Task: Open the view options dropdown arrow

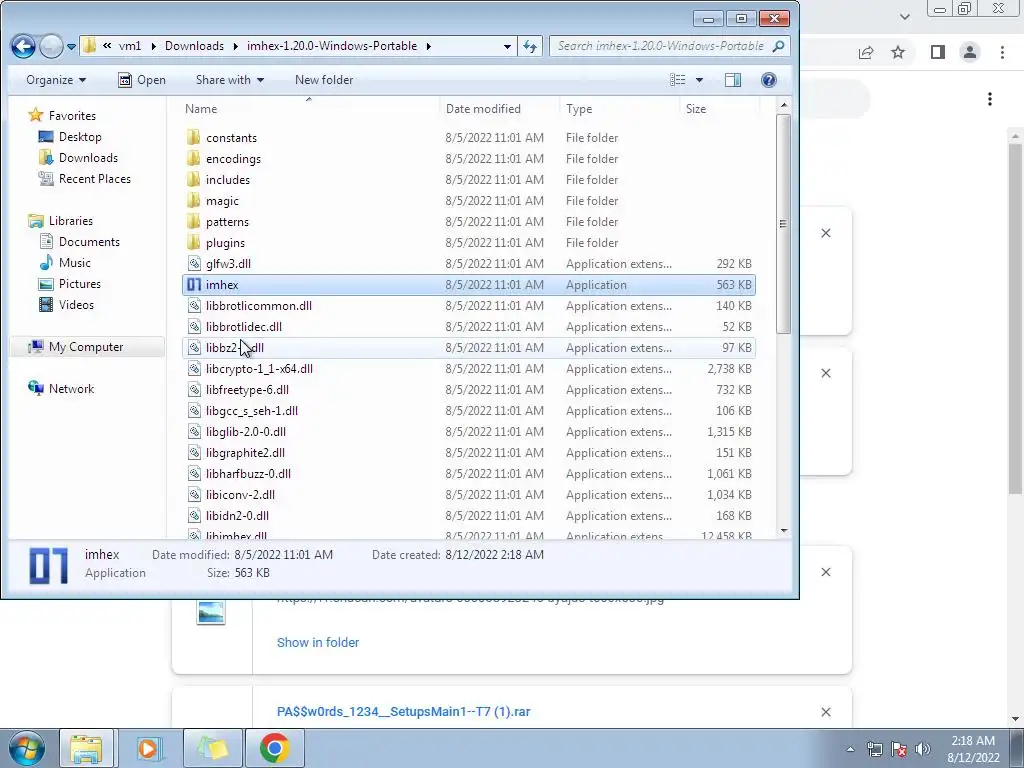Action: (699, 80)
